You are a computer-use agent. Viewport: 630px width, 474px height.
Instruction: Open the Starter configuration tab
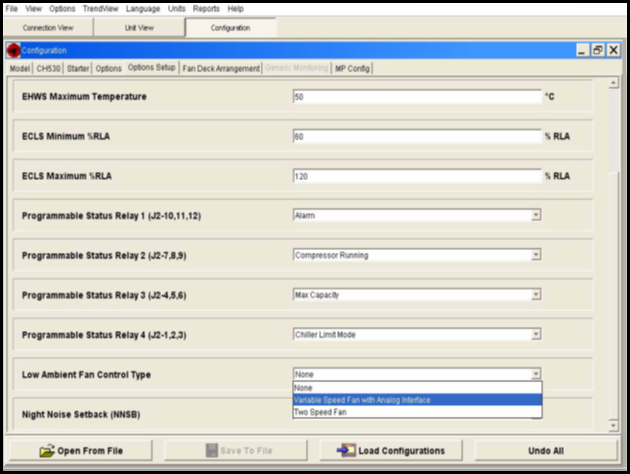78,68
